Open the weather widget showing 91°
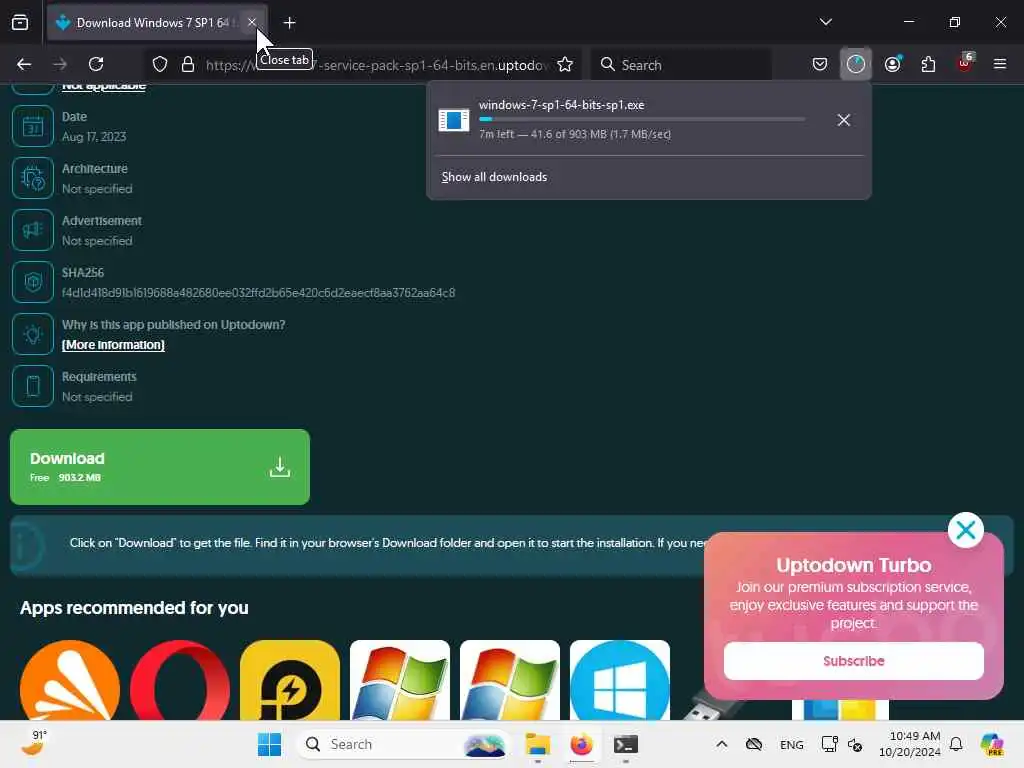This screenshot has width=1024, height=768. coord(34,744)
